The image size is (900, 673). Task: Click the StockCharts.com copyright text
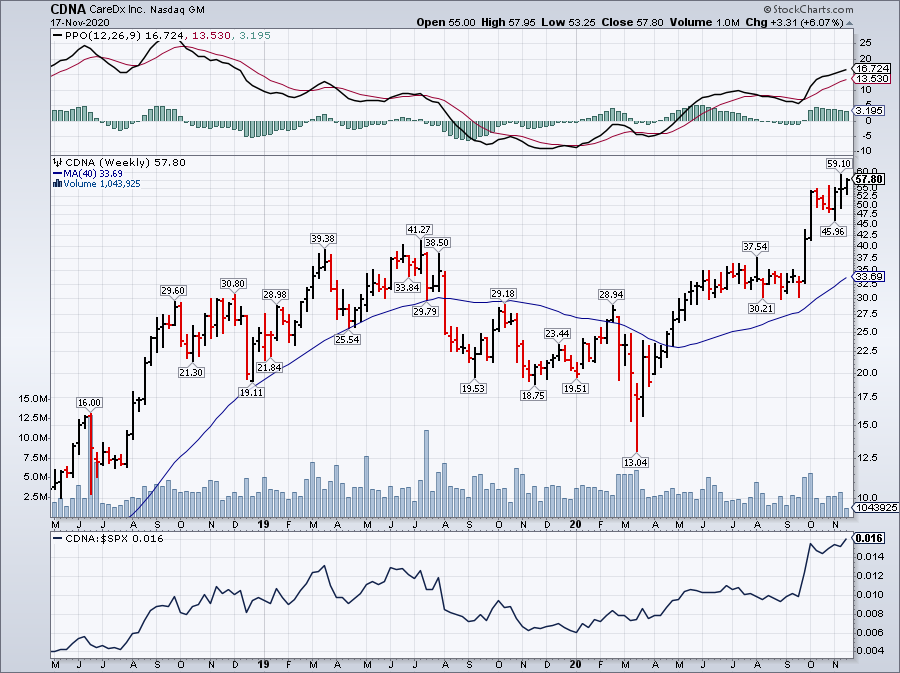tap(808, 10)
